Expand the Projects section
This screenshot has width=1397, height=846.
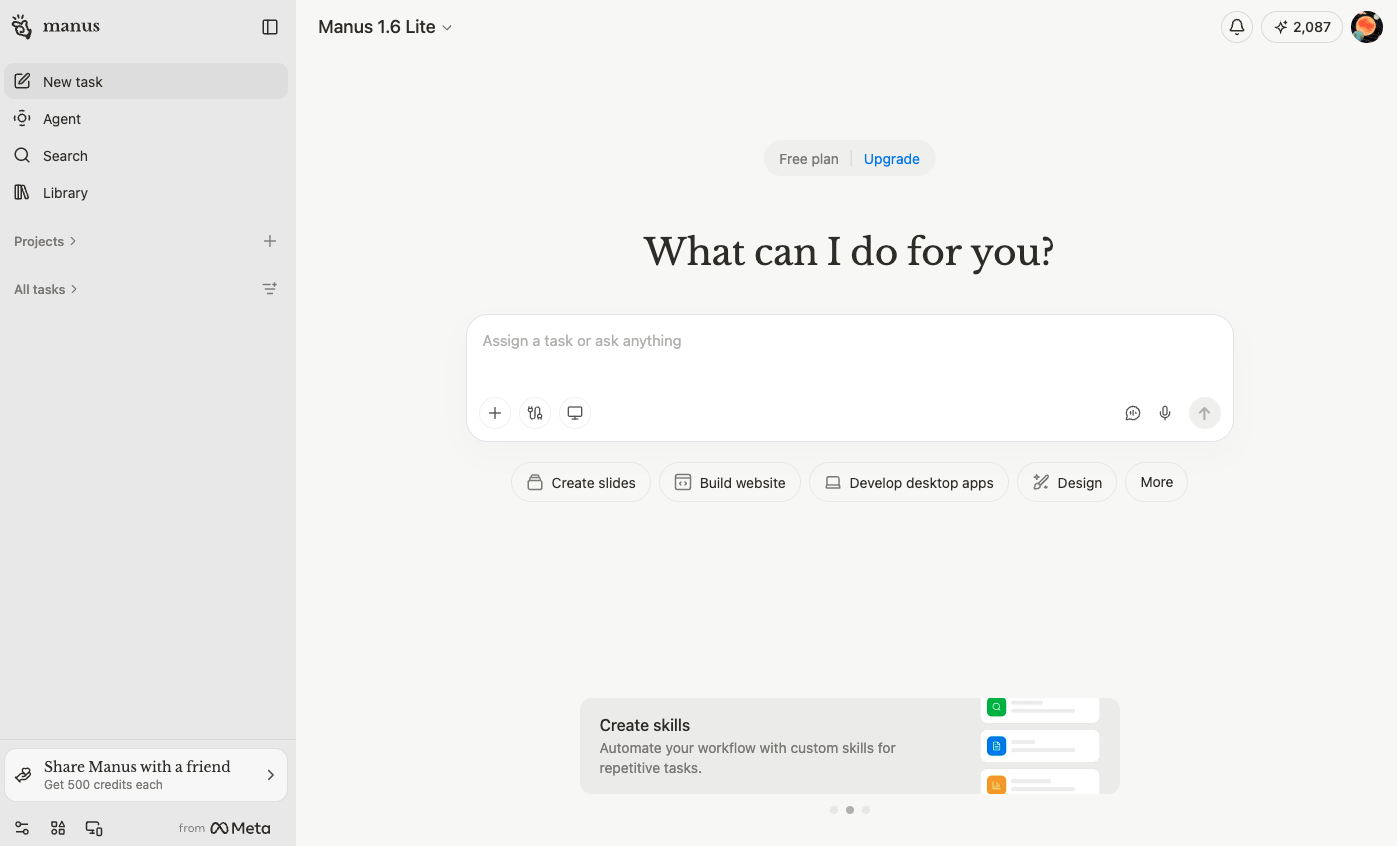click(x=45, y=241)
